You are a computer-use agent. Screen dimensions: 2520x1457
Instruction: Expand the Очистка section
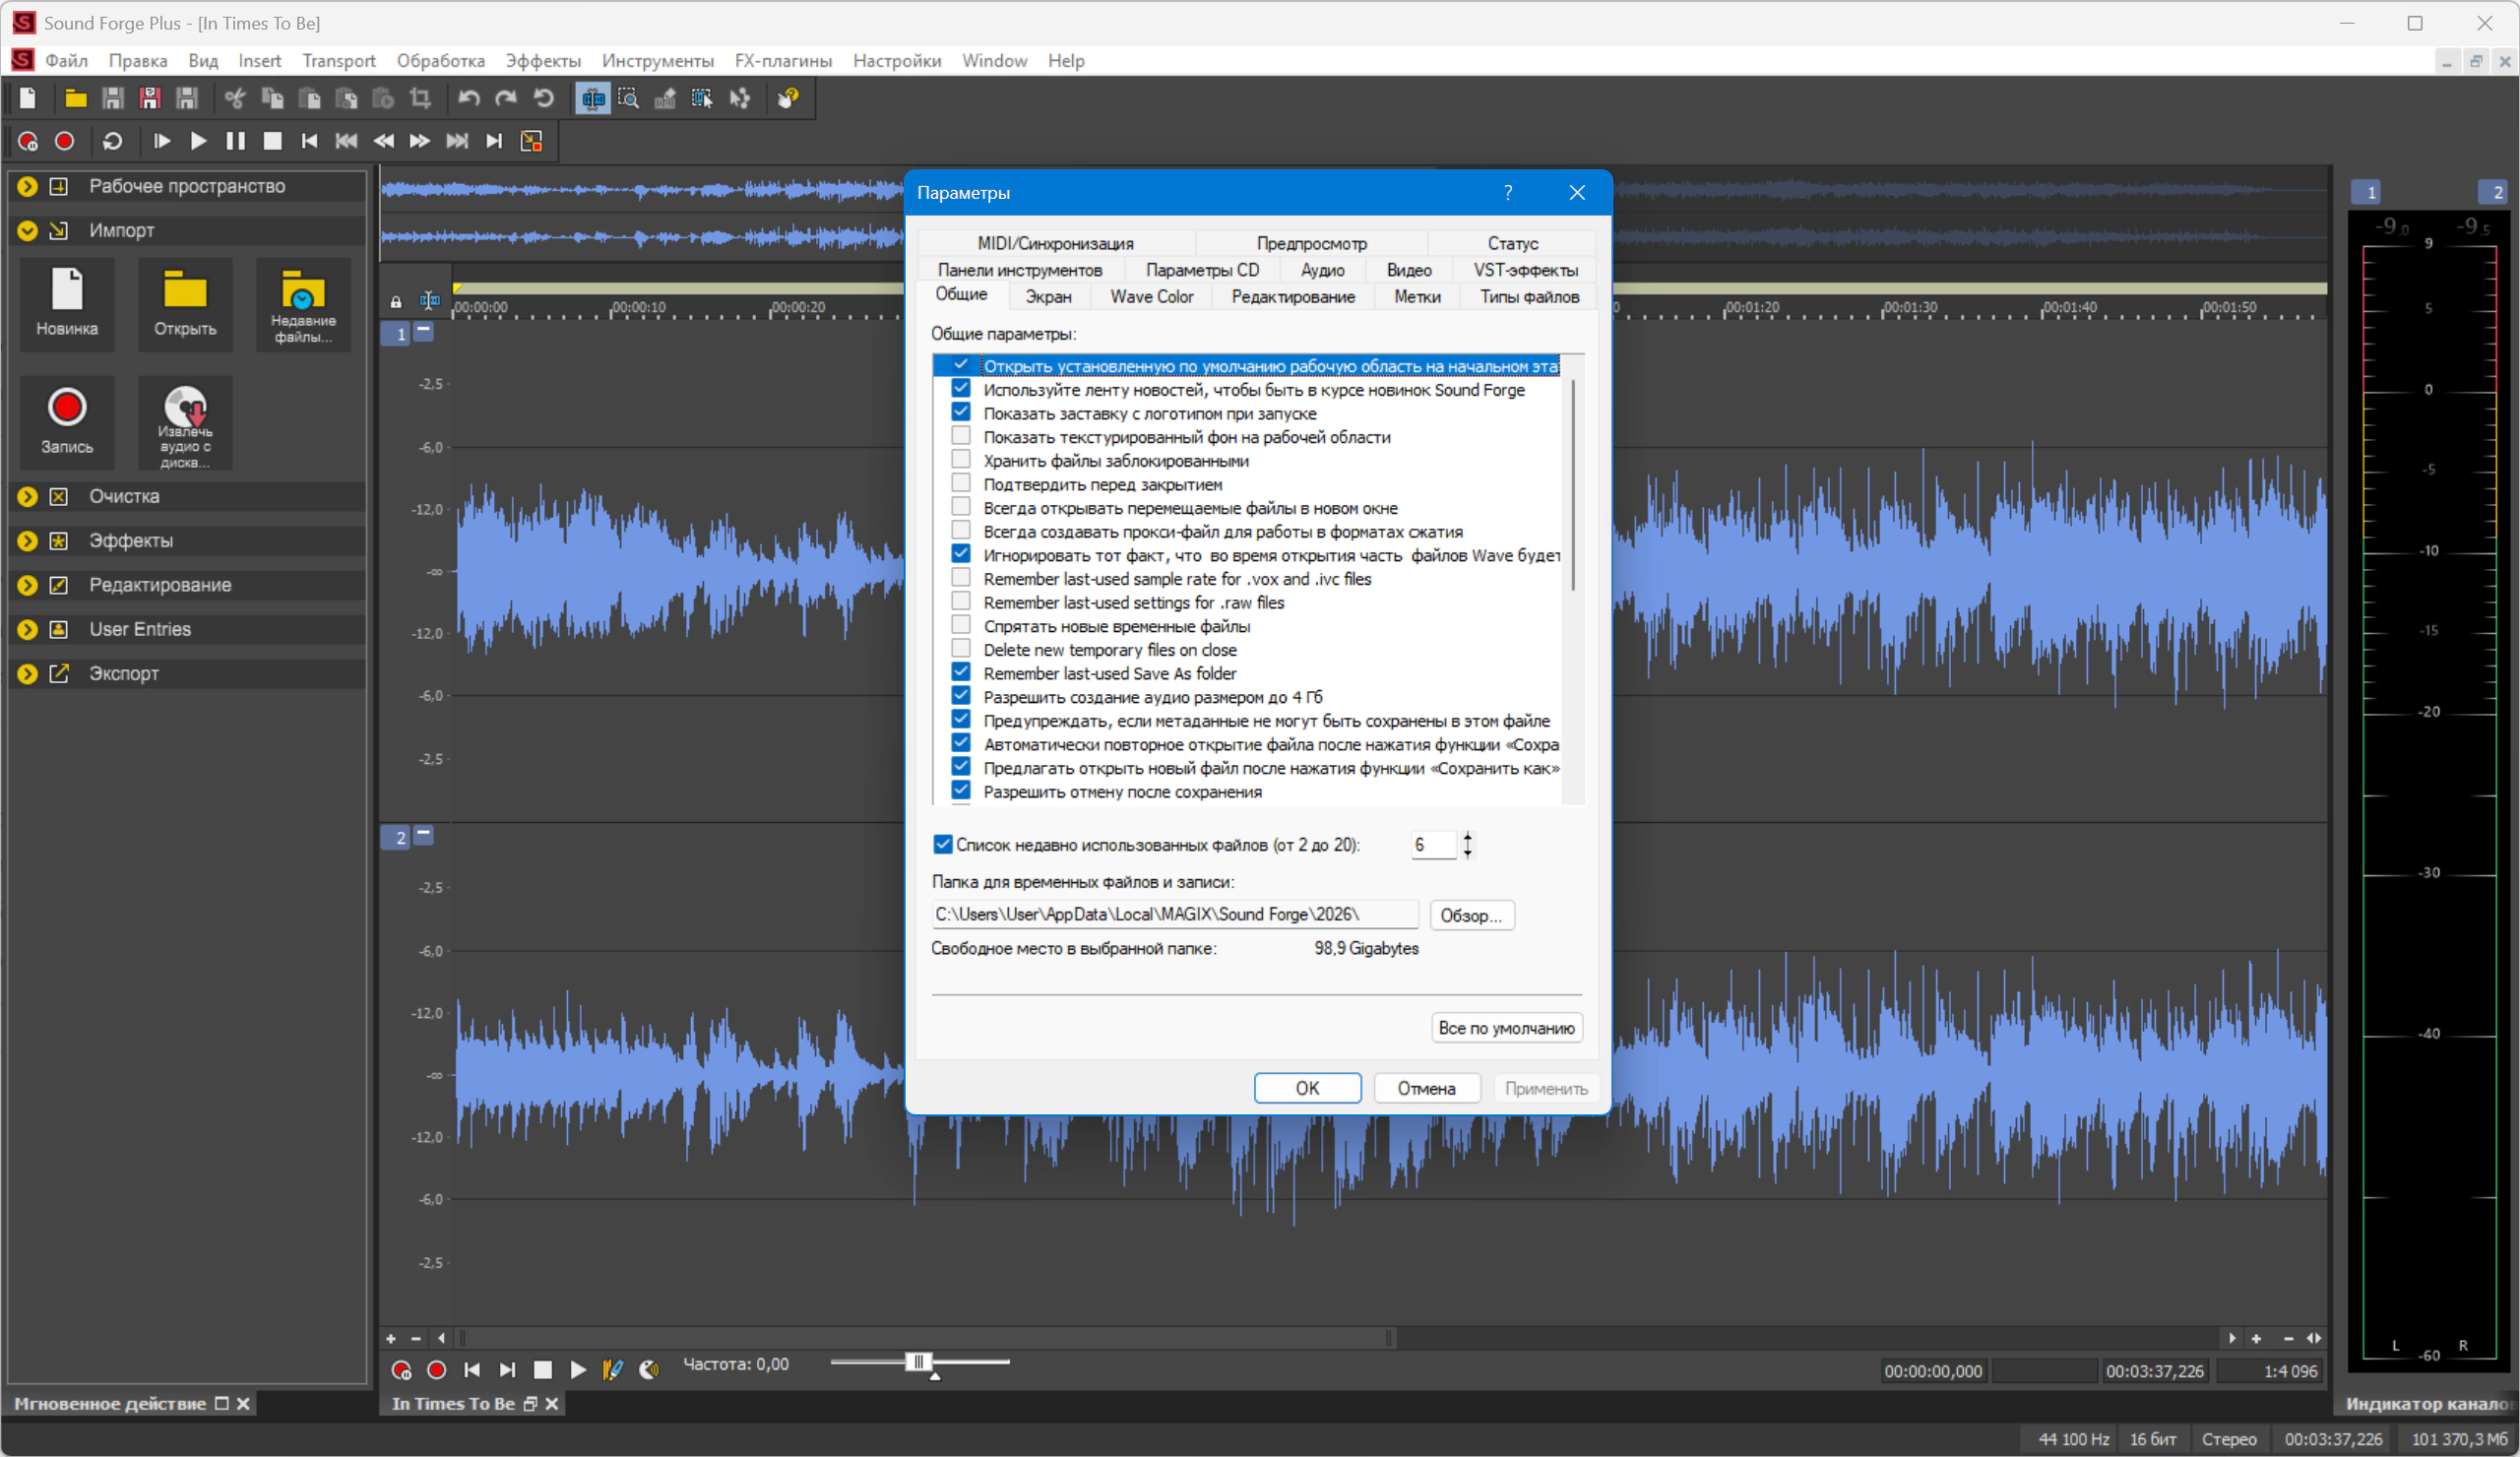[x=28, y=496]
